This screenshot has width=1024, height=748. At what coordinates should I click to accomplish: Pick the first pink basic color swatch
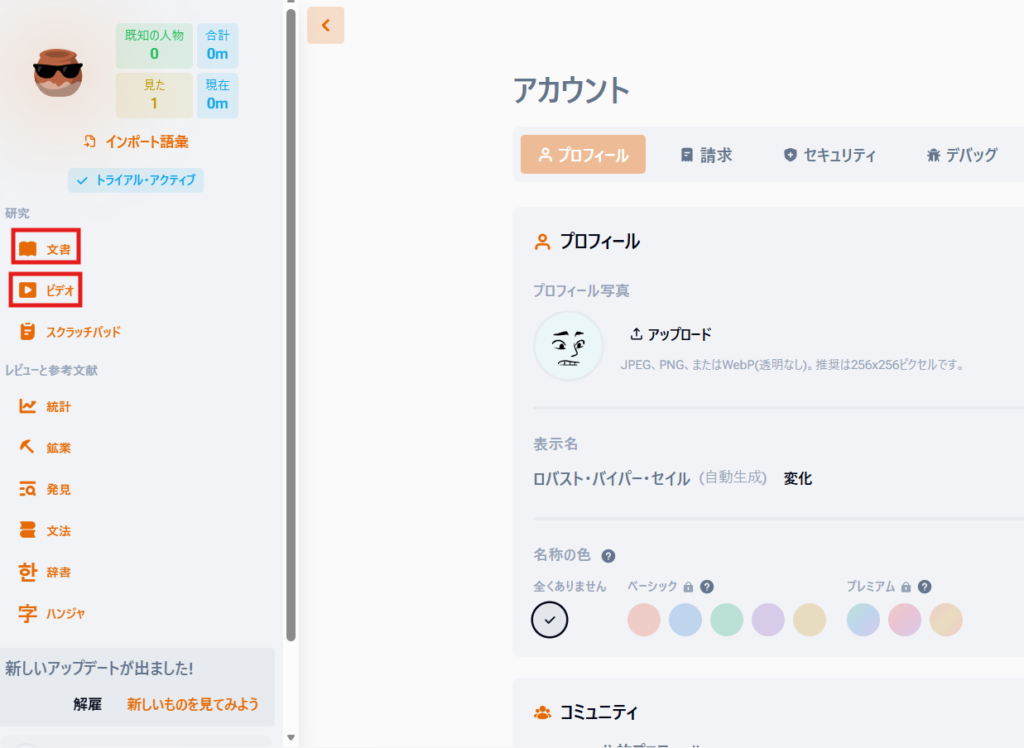click(x=644, y=620)
